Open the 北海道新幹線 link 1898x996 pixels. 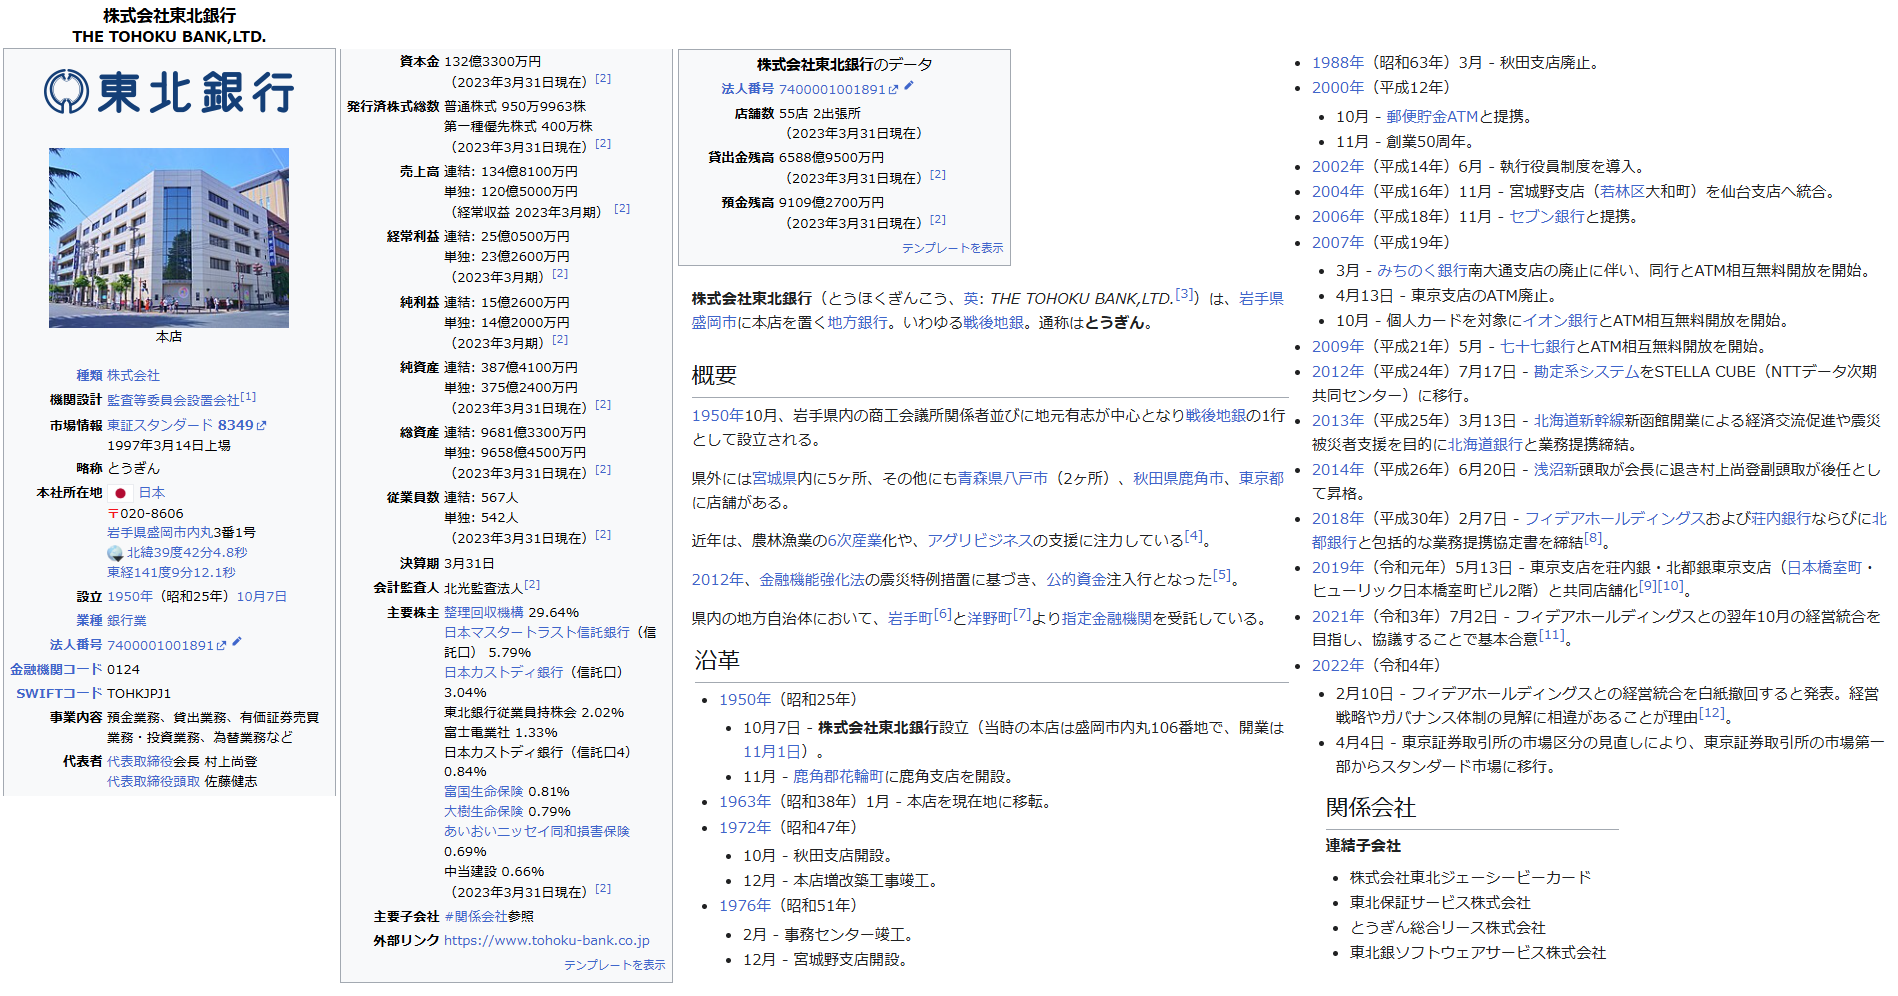pyautogui.click(x=1579, y=421)
